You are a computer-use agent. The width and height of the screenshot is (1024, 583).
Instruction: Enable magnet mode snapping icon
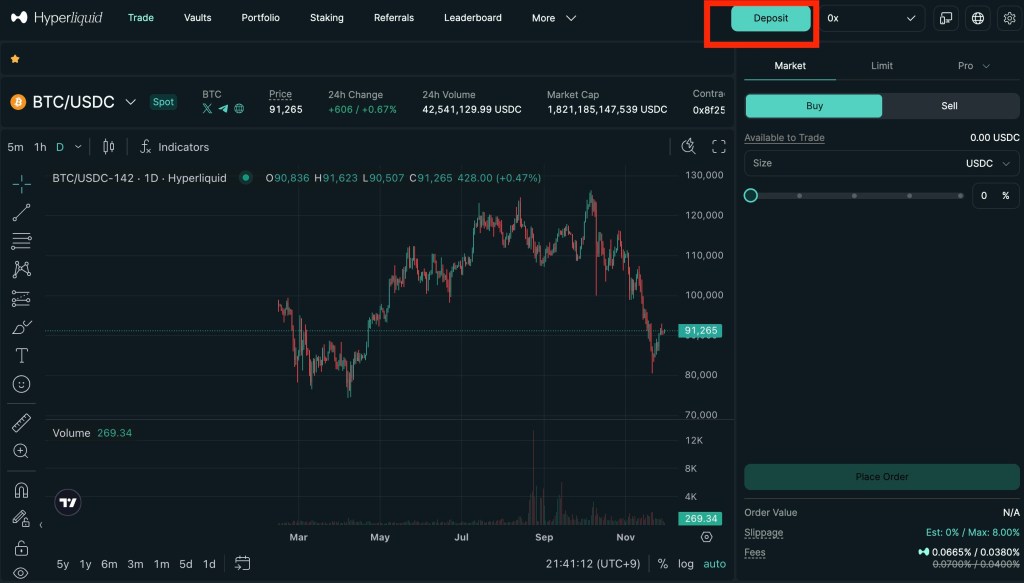click(21, 490)
